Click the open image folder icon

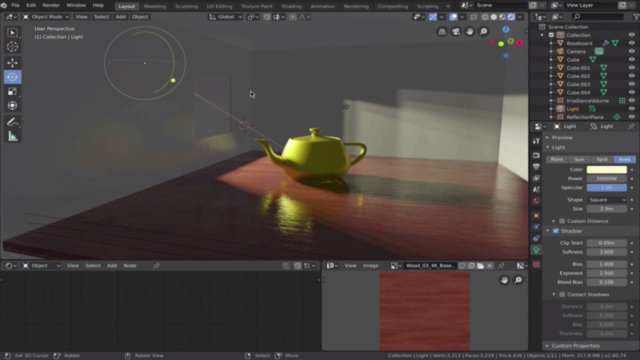(x=480, y=266)
